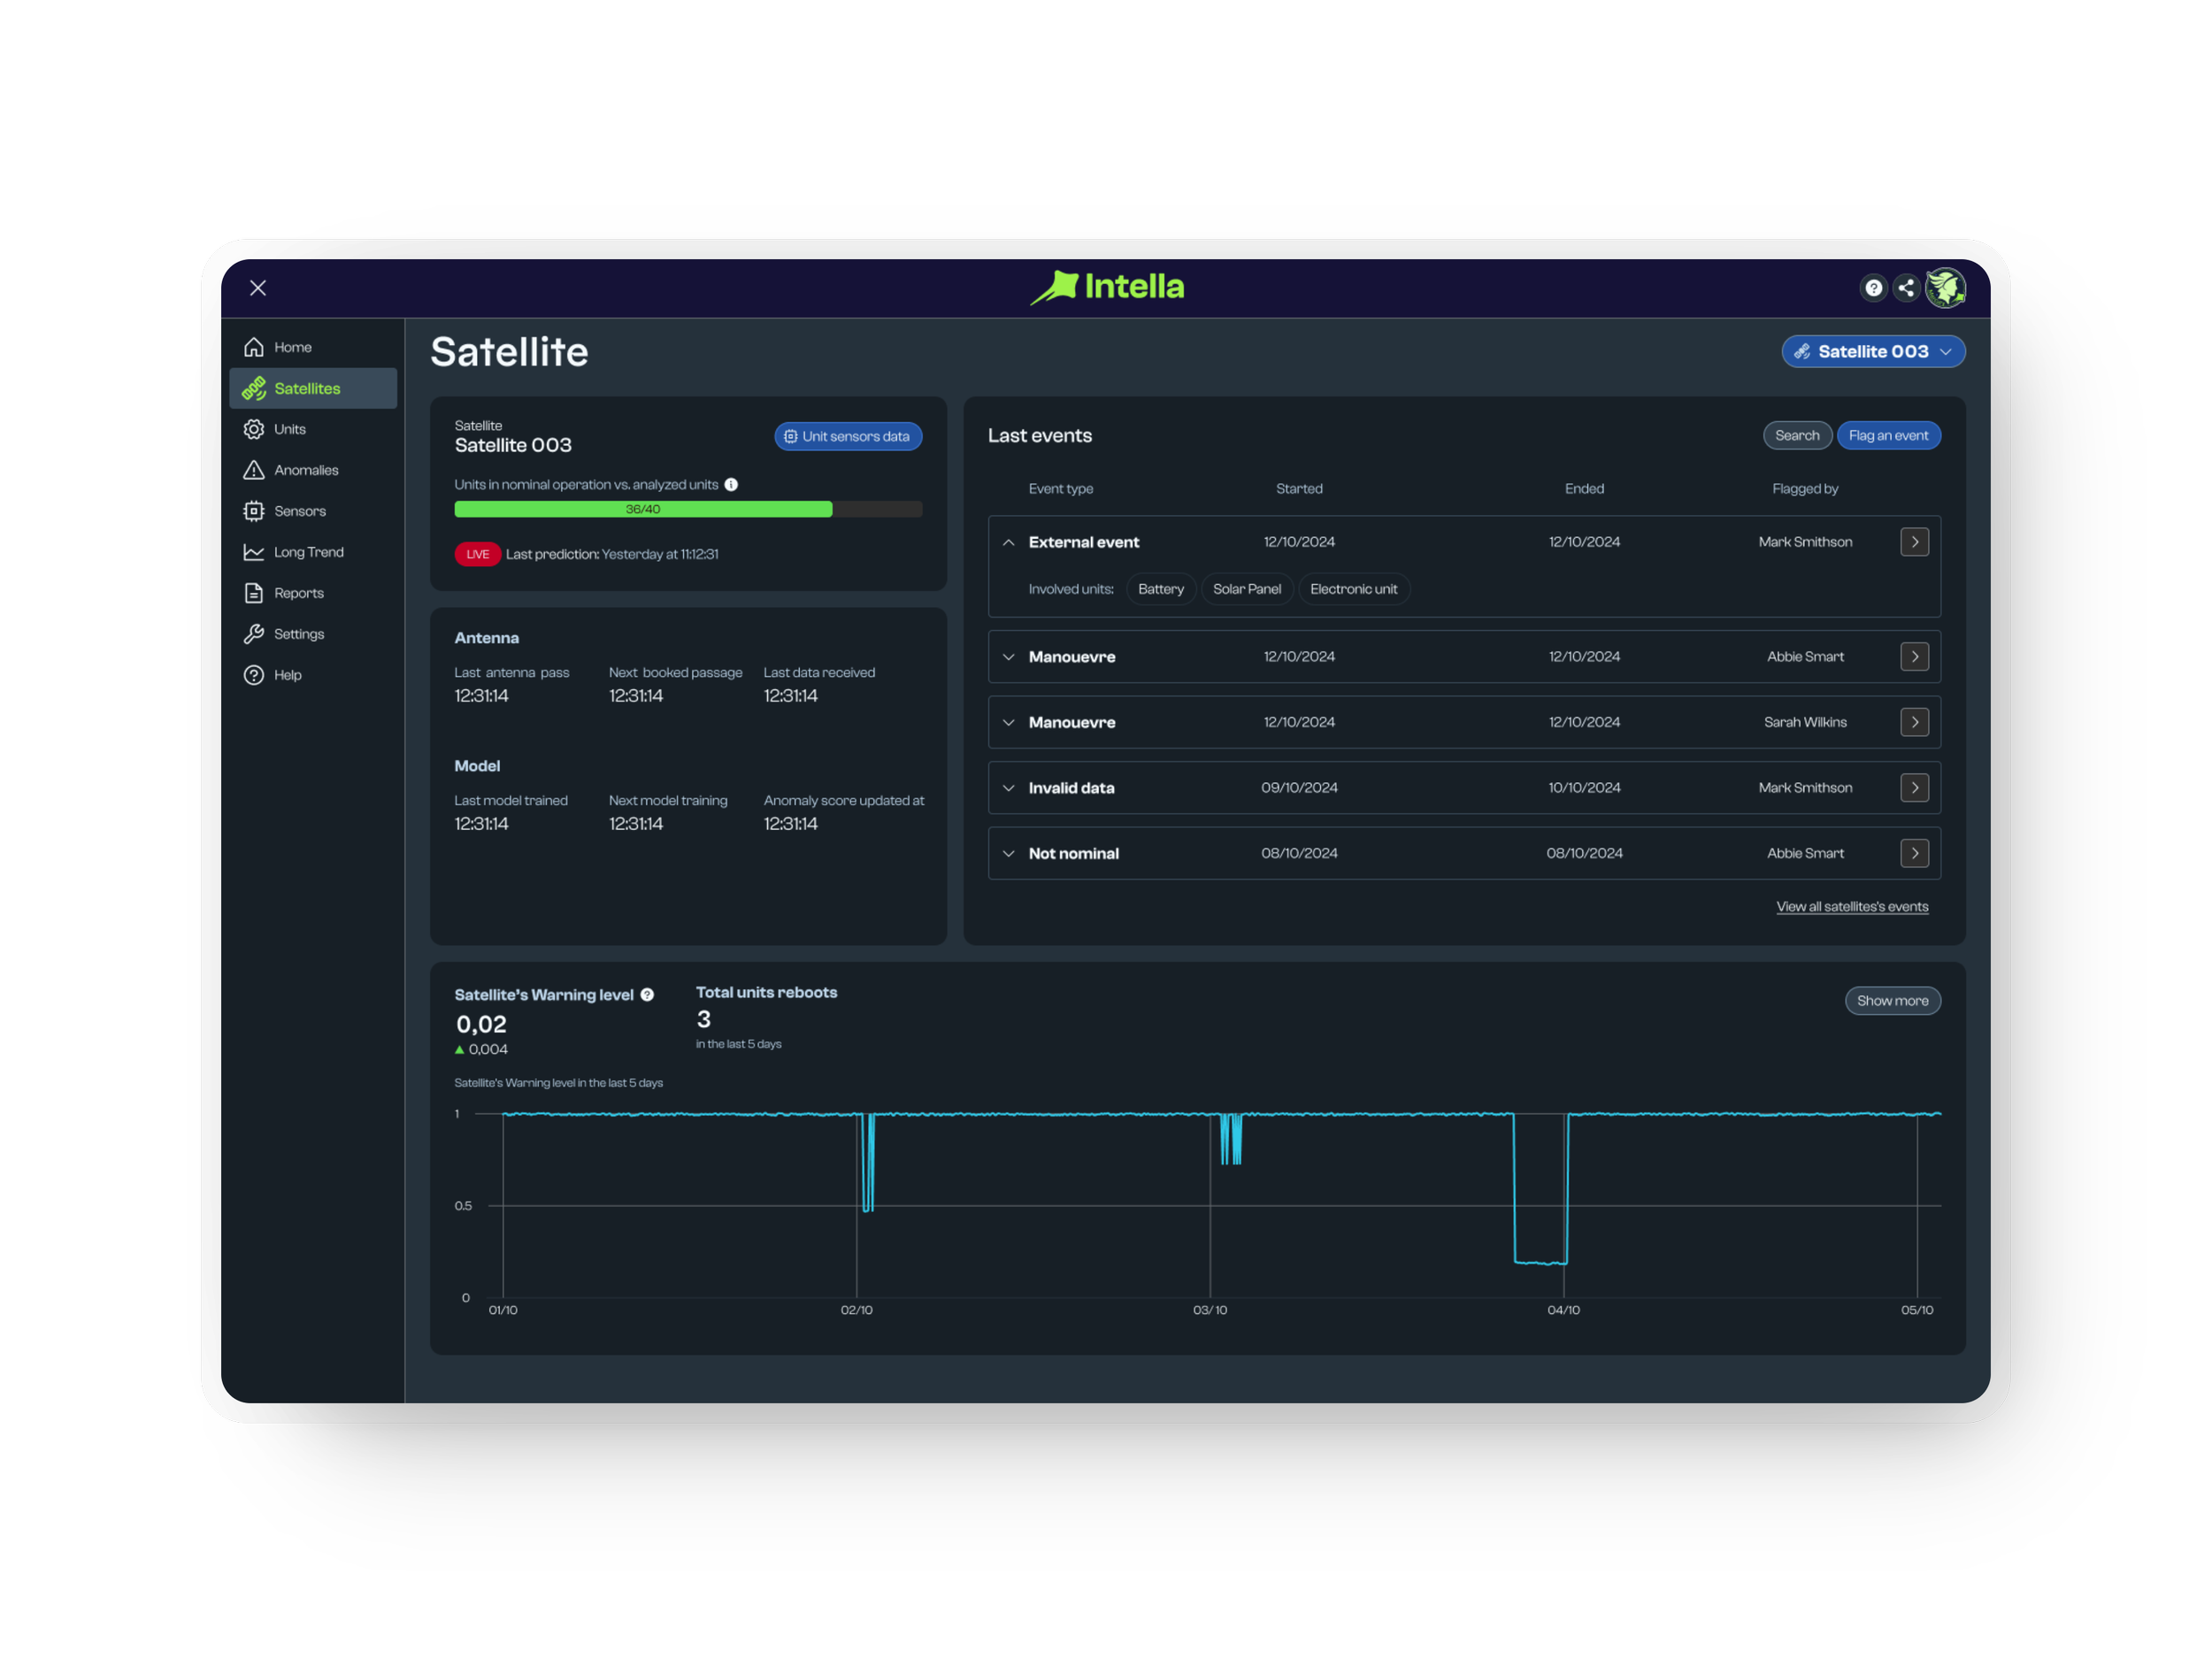The image size is (2212, 1659).
Task: Click the 36/40 nominal units progress bar
Action: tap(643, 509)
